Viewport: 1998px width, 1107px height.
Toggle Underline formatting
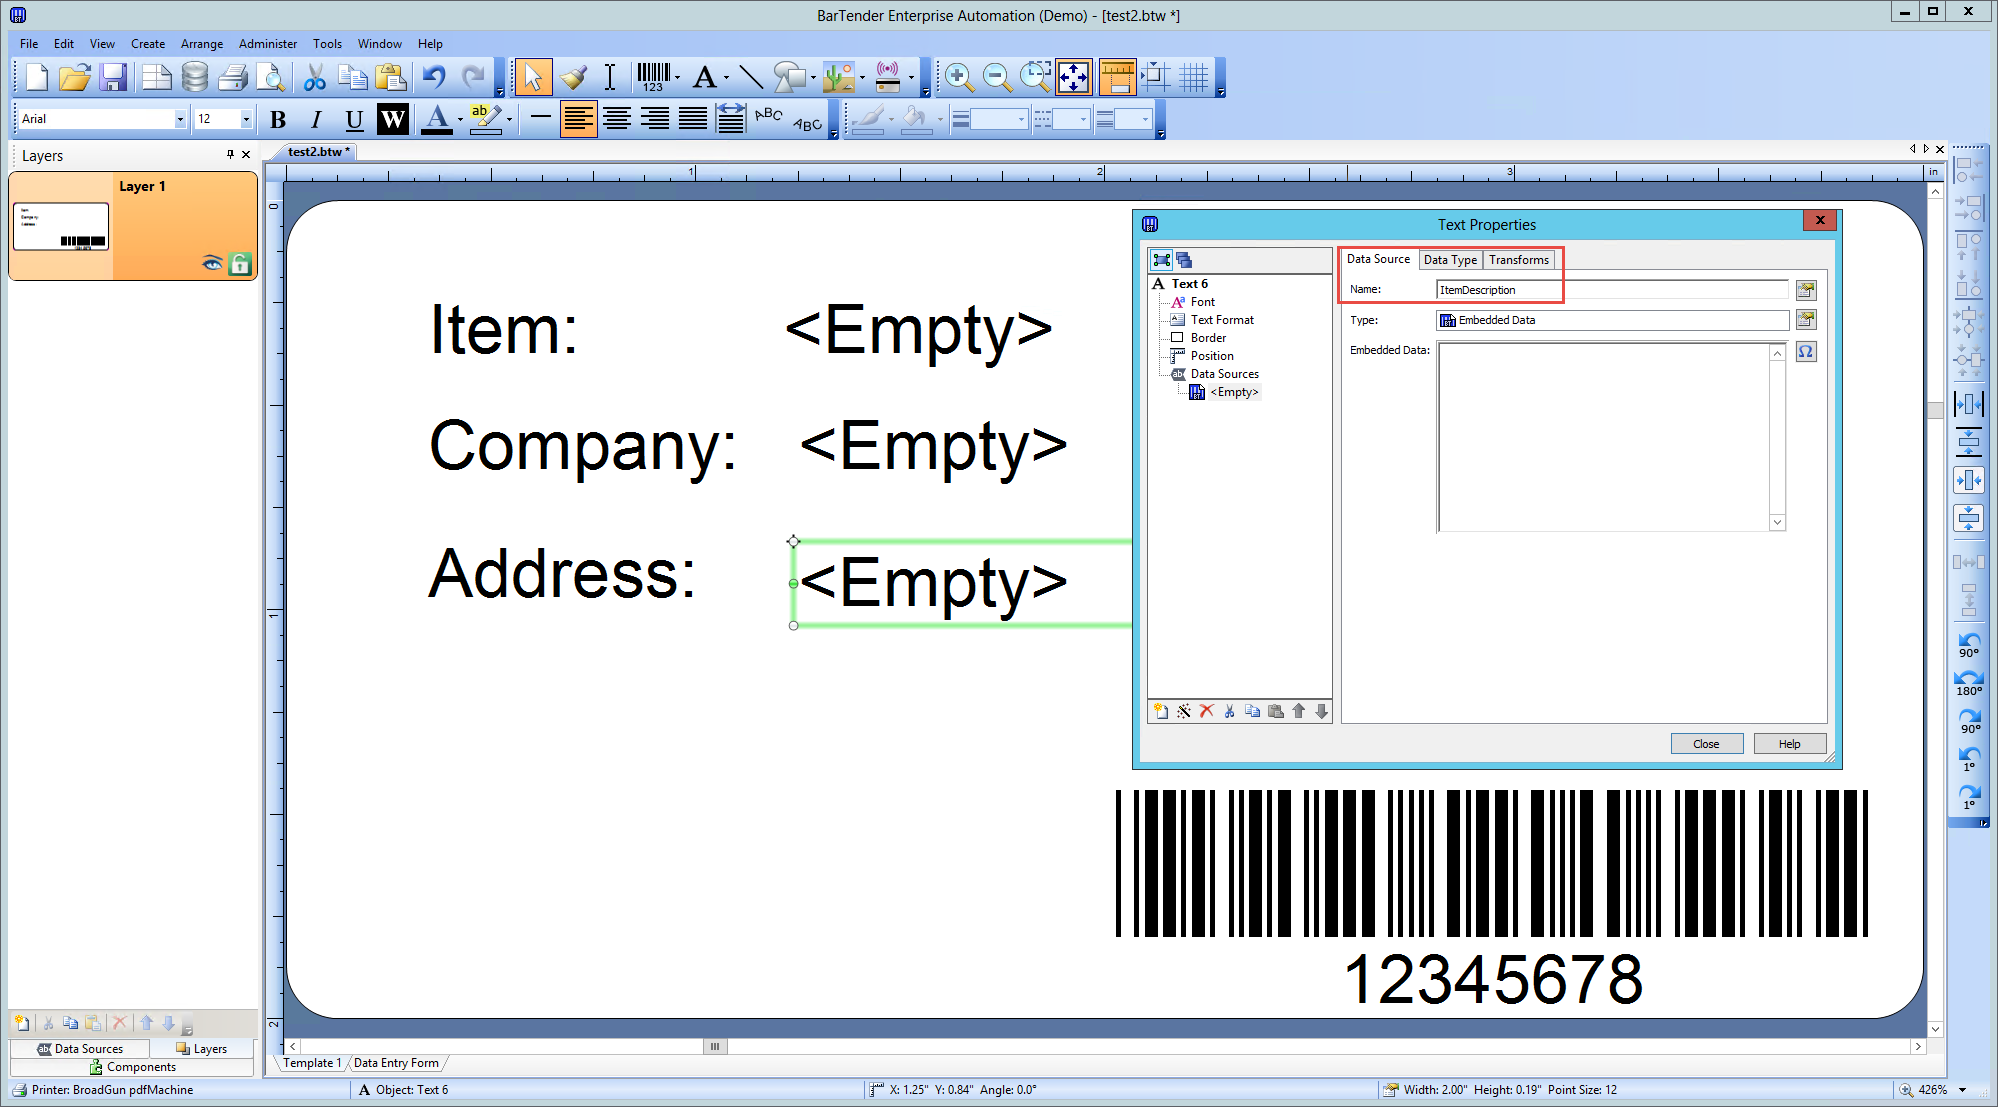(x=354, y=120)
